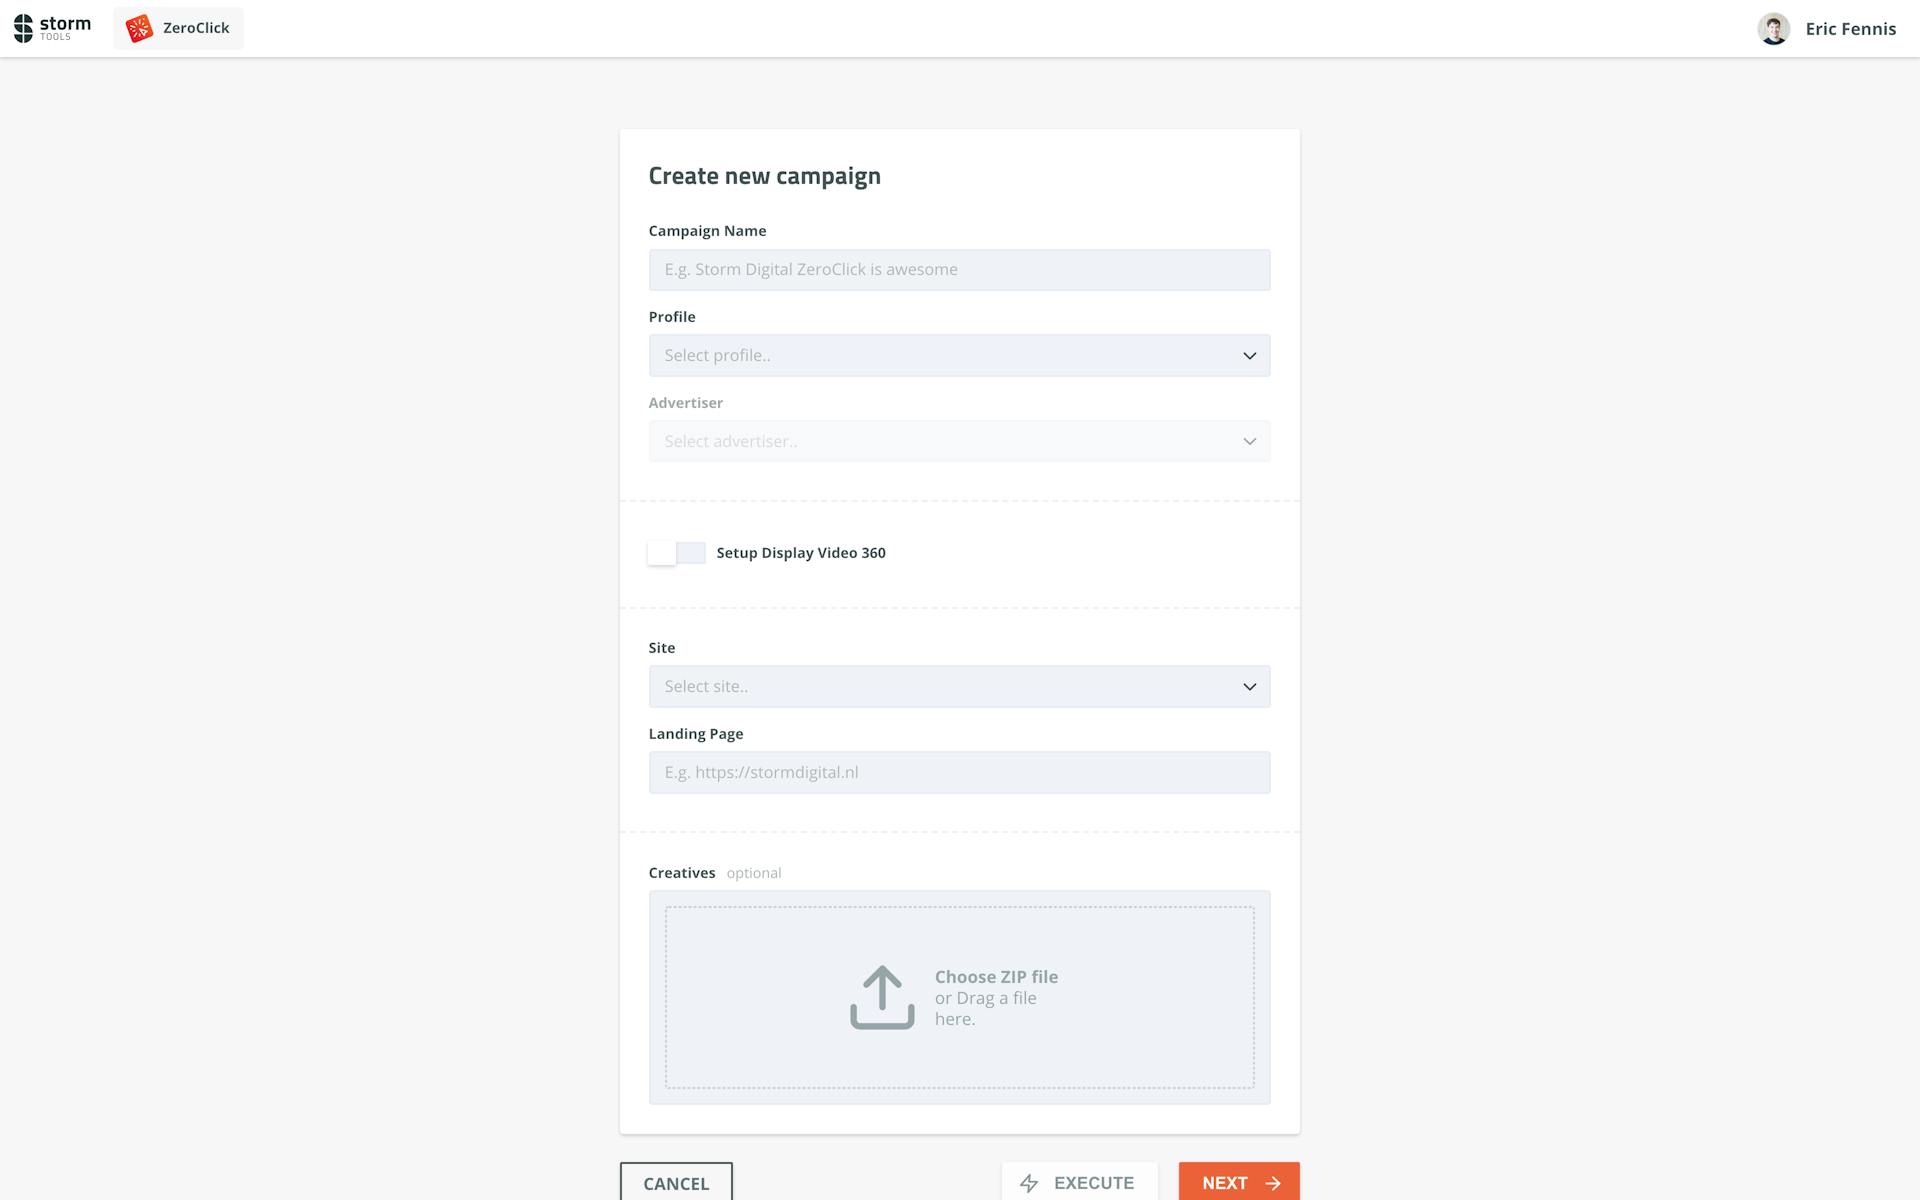Click the lightning bolt Execute icon
Viewport: 1920px width, 1200px height.
[x=1029, y=1183]
